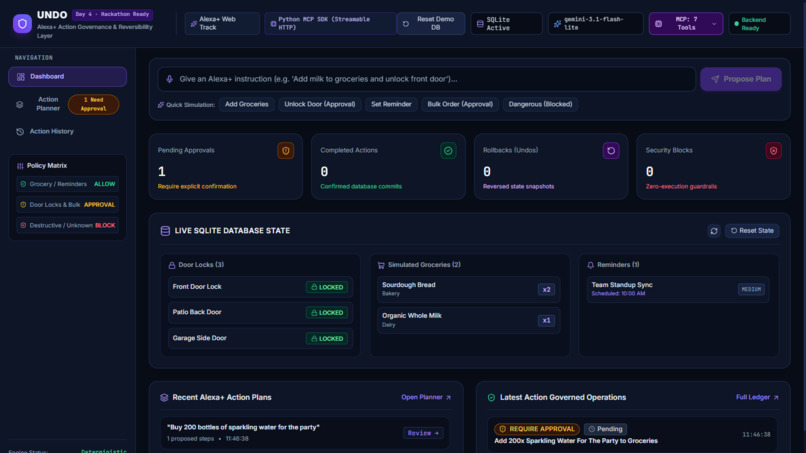Select the Grocery / Reminders ALLOW policy row
The image size is (806, 453).
point(67,184)
